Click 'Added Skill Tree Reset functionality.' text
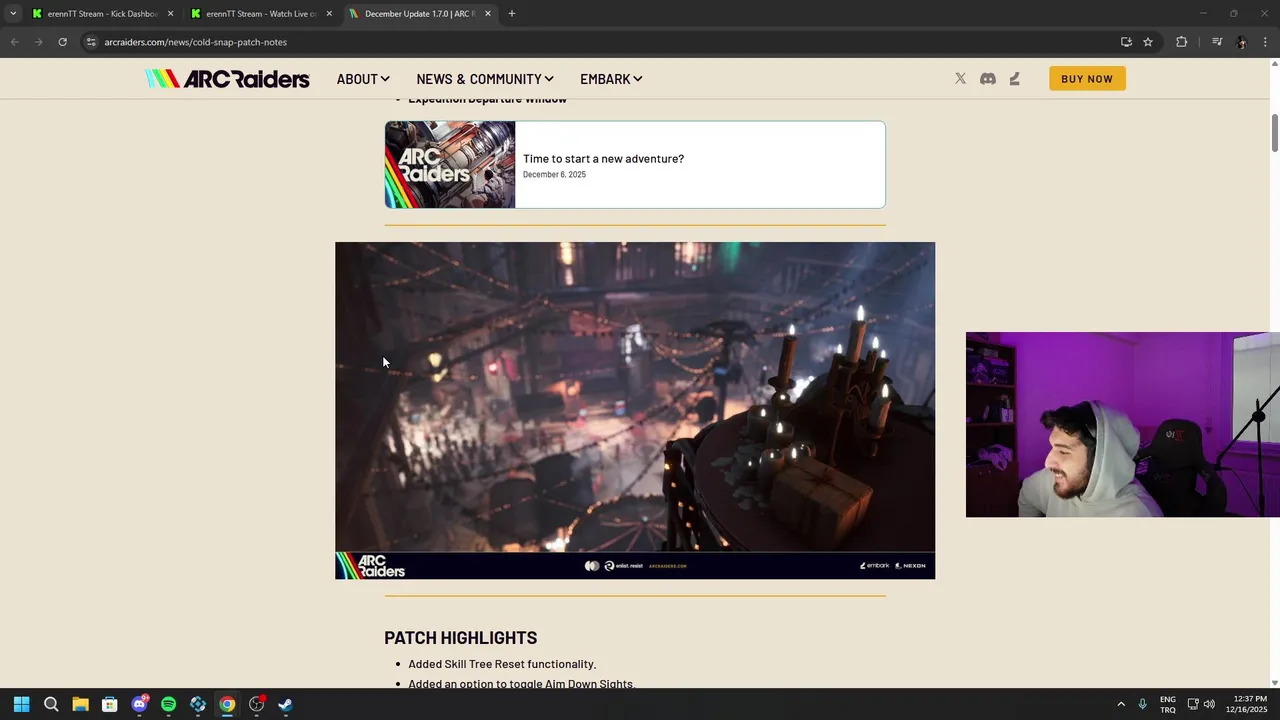 click(502, 664)
